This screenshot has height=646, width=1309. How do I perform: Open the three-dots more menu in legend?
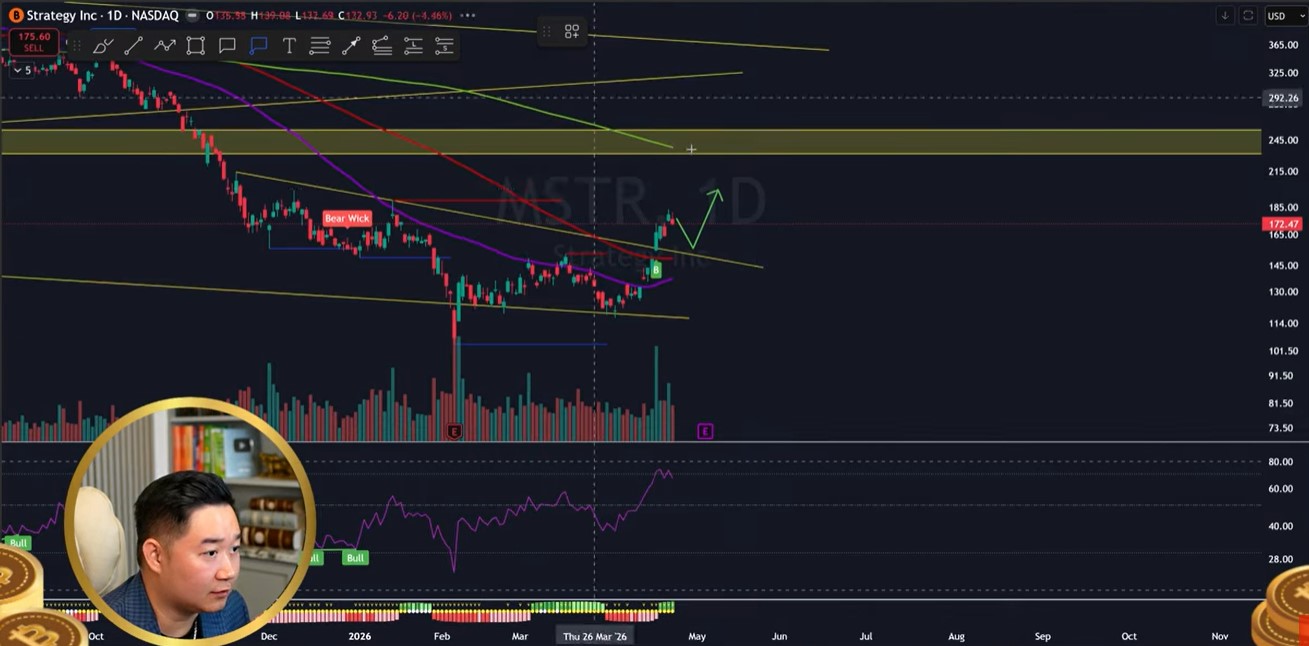(x=467, y=16)
